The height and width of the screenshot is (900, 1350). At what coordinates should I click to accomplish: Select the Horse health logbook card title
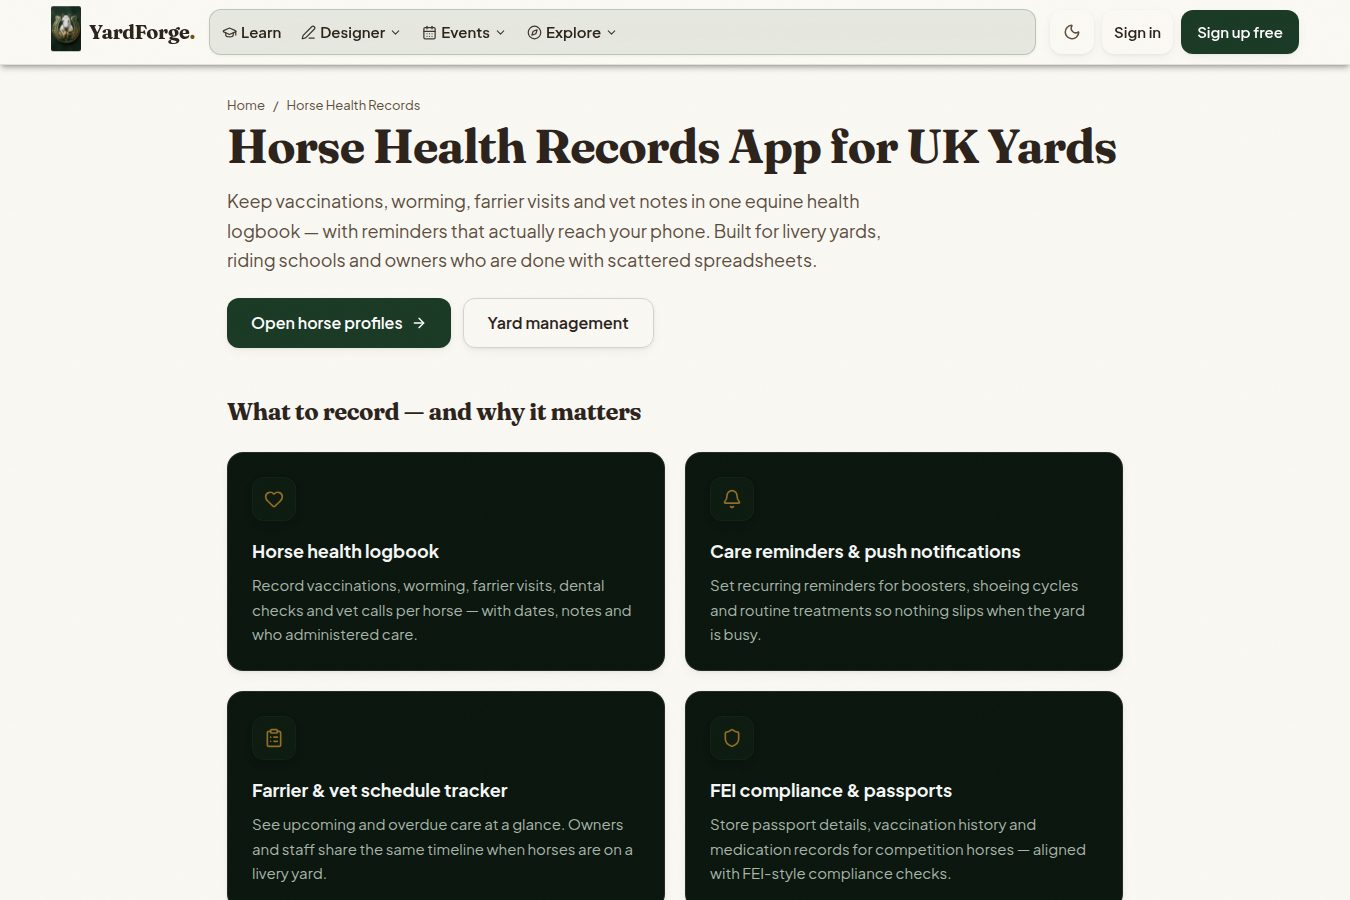[345, 551]
